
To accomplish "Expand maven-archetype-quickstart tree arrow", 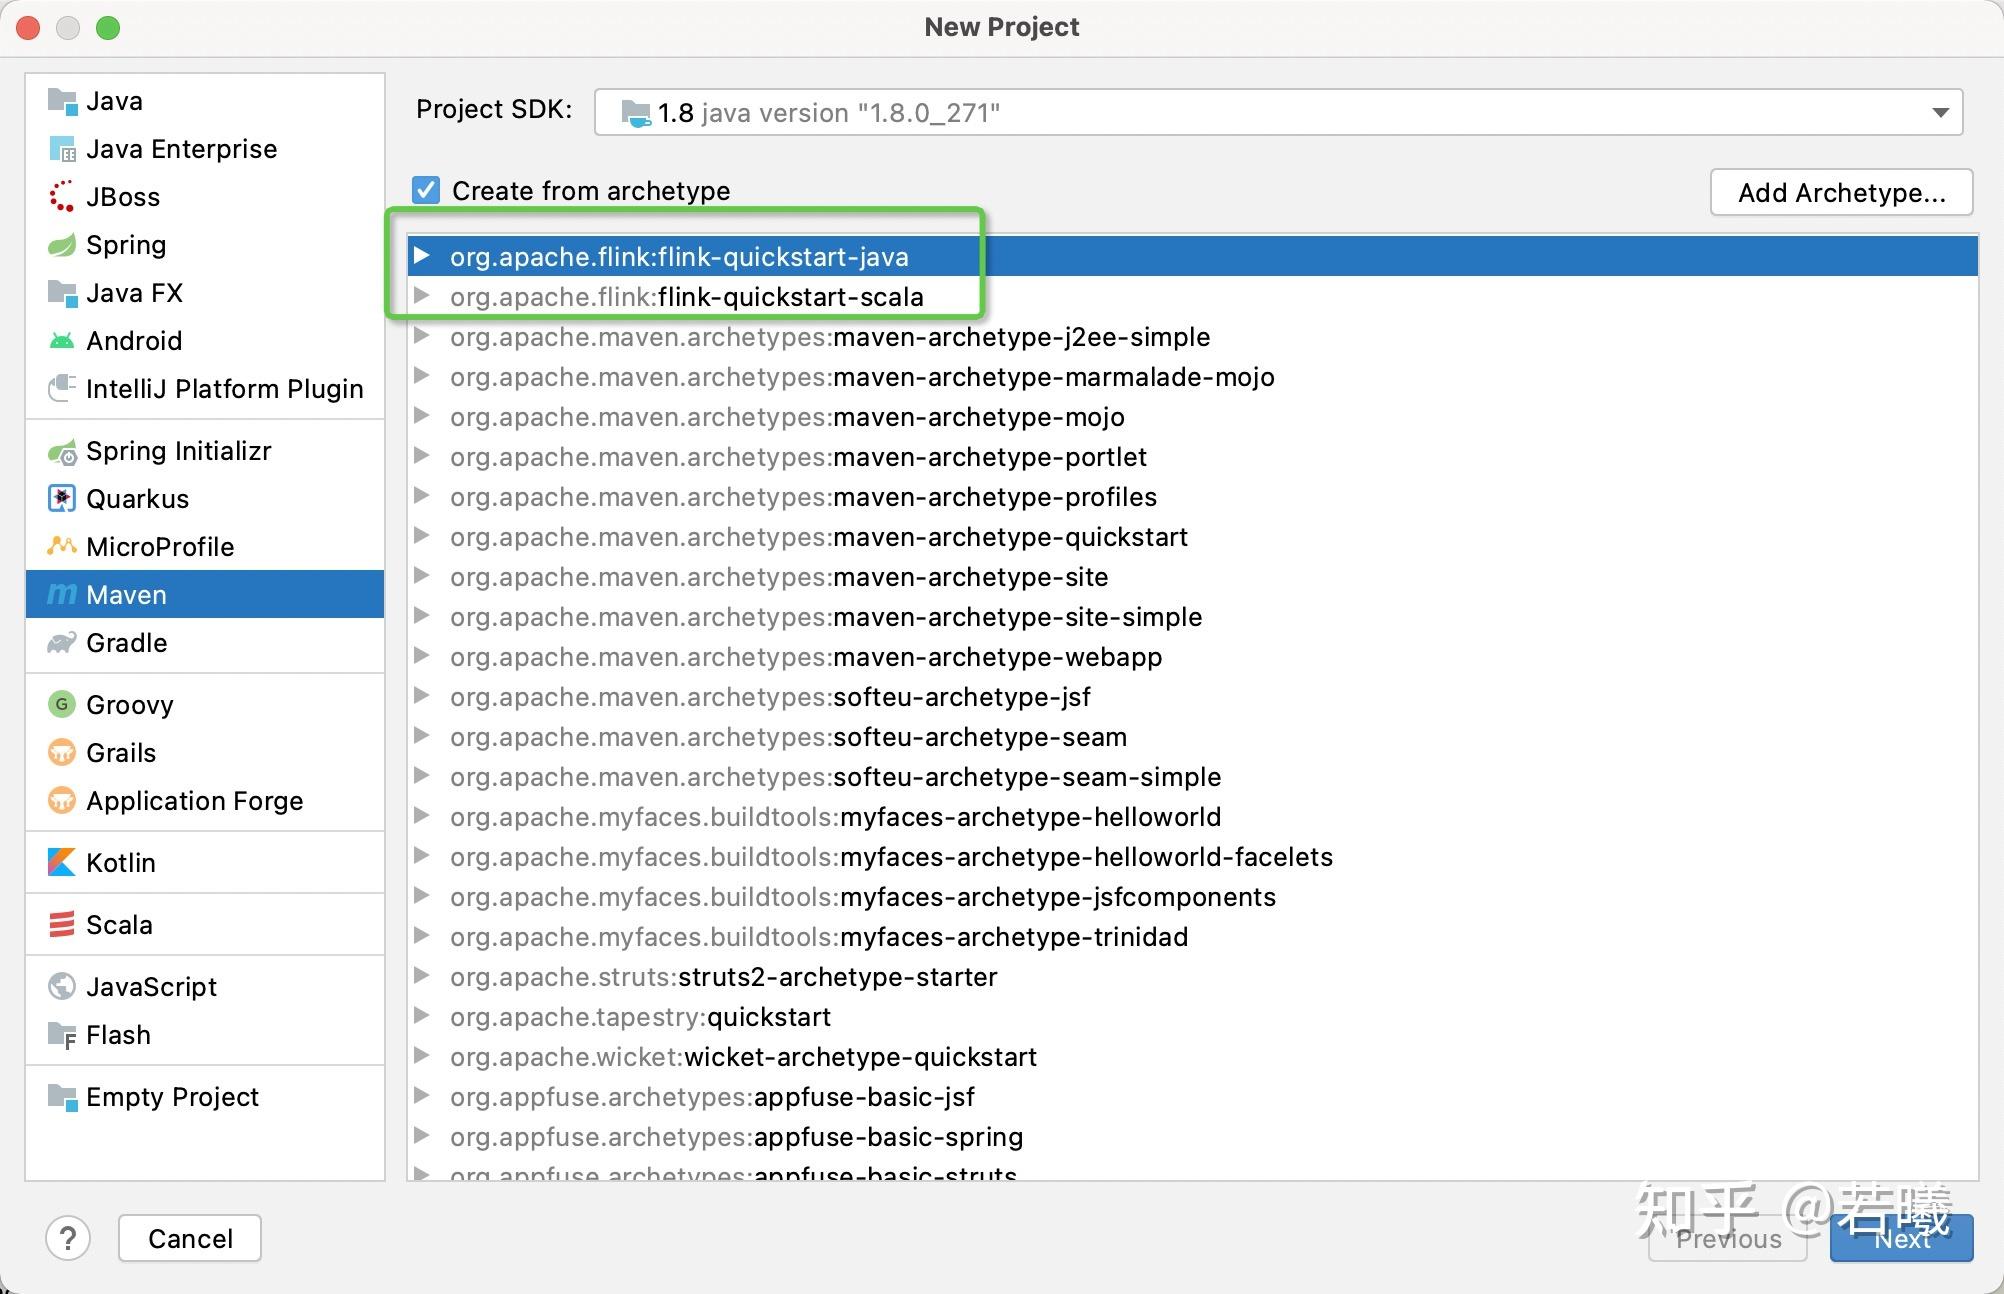I will pos(422,536).
